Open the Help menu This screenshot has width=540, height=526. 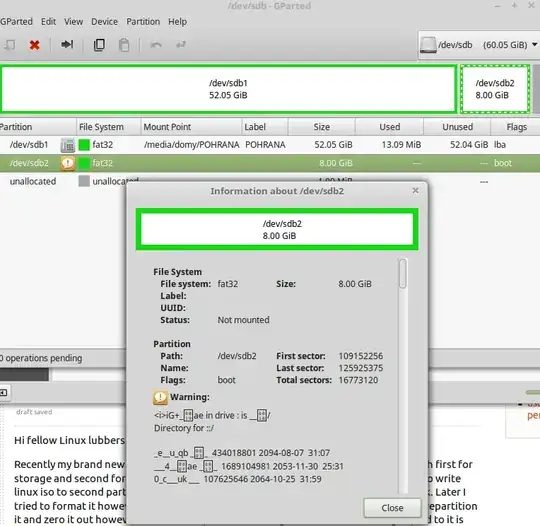177,22
